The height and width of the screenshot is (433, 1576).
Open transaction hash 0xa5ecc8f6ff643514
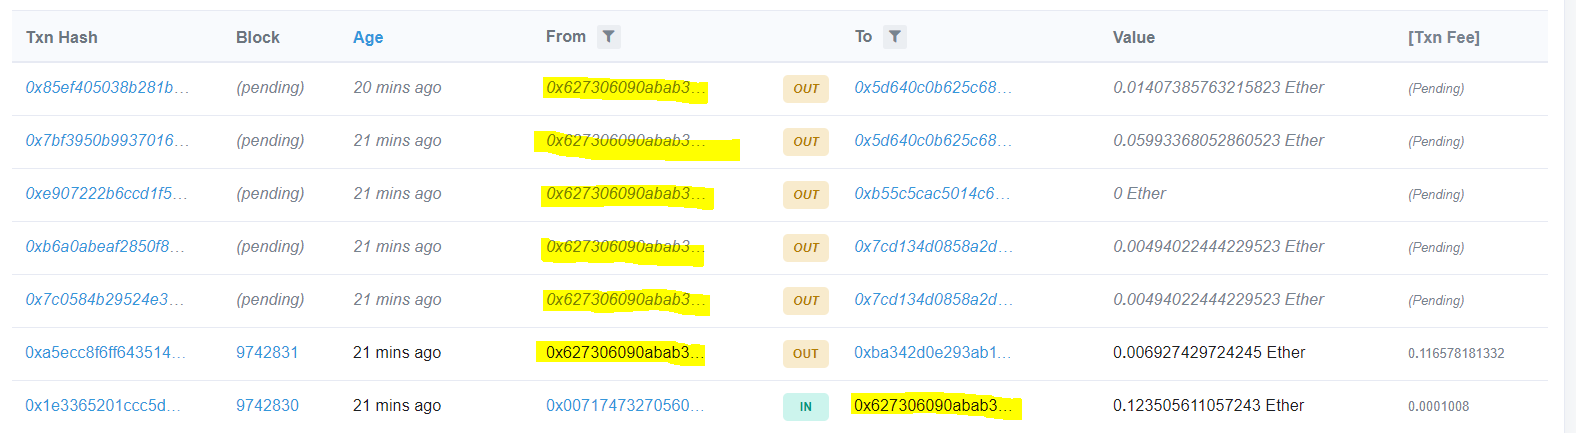point(105,353)
